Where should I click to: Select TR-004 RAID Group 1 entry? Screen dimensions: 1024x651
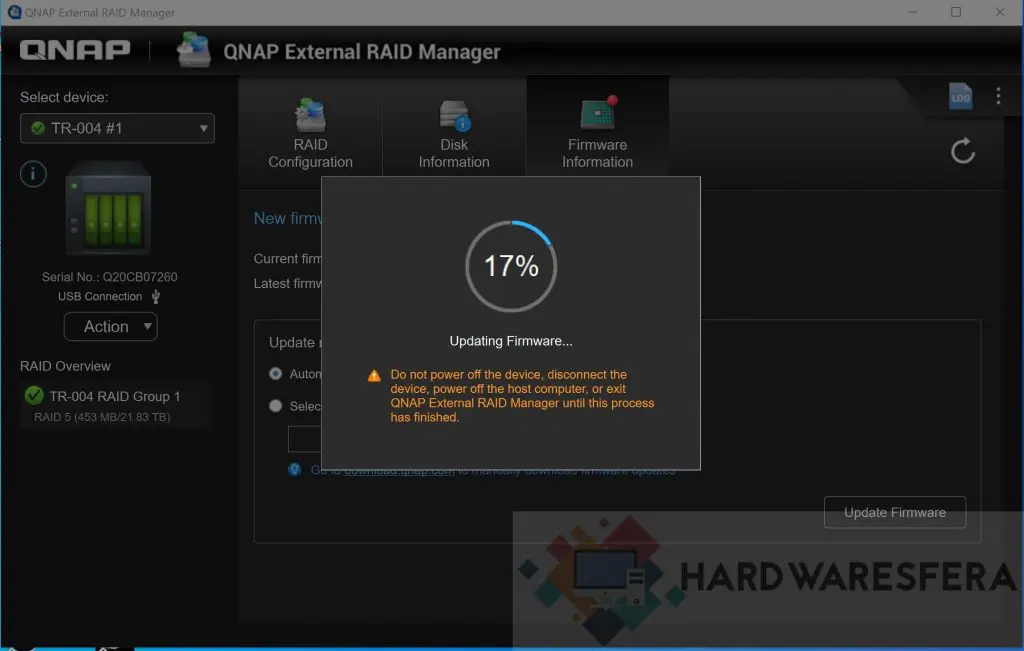point(115,405)
